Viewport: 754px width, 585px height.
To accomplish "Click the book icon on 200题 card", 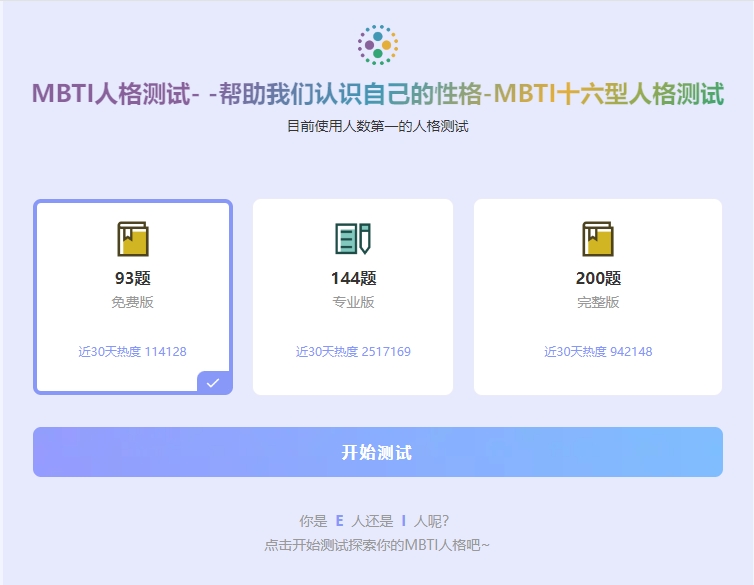I will [x=597, y=239].
